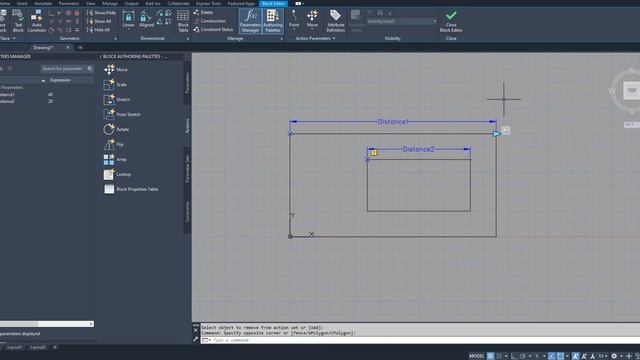
Task: Toggle Parameters Manager palette in the ribbon
Action: 250,21
